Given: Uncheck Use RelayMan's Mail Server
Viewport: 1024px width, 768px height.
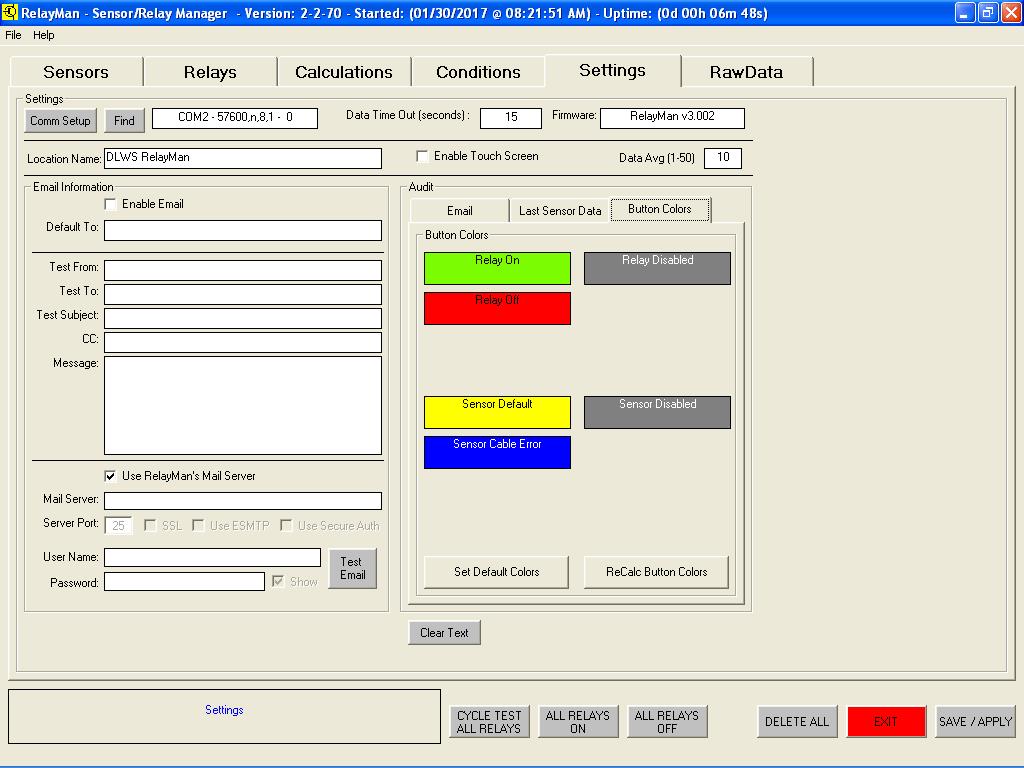Looking at the screenshot, I should pyautogui.click(x=111, y=476).
